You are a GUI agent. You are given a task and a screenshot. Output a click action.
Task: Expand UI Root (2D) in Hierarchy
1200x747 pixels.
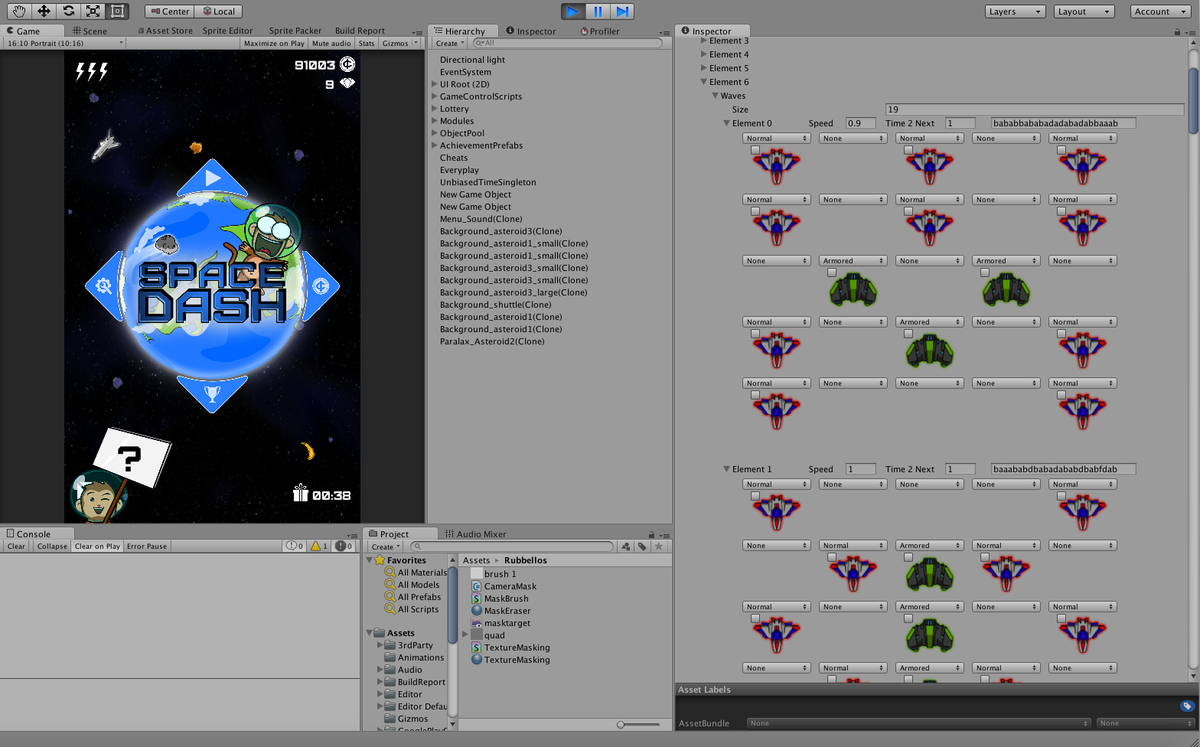pos(433,84)
